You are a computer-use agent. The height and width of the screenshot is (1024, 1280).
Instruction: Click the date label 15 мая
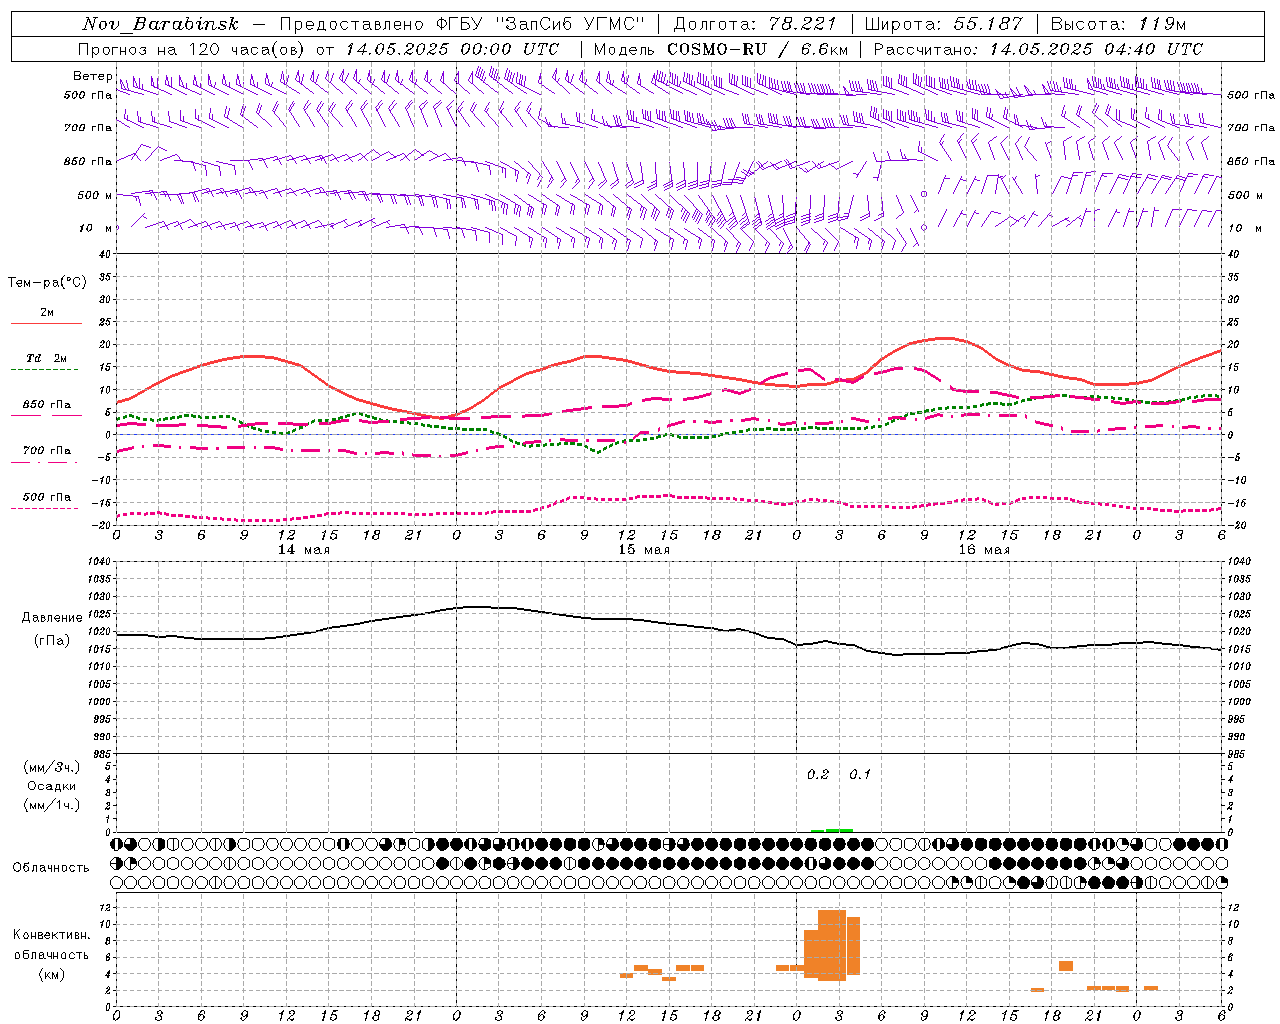[x=644, y=550]
